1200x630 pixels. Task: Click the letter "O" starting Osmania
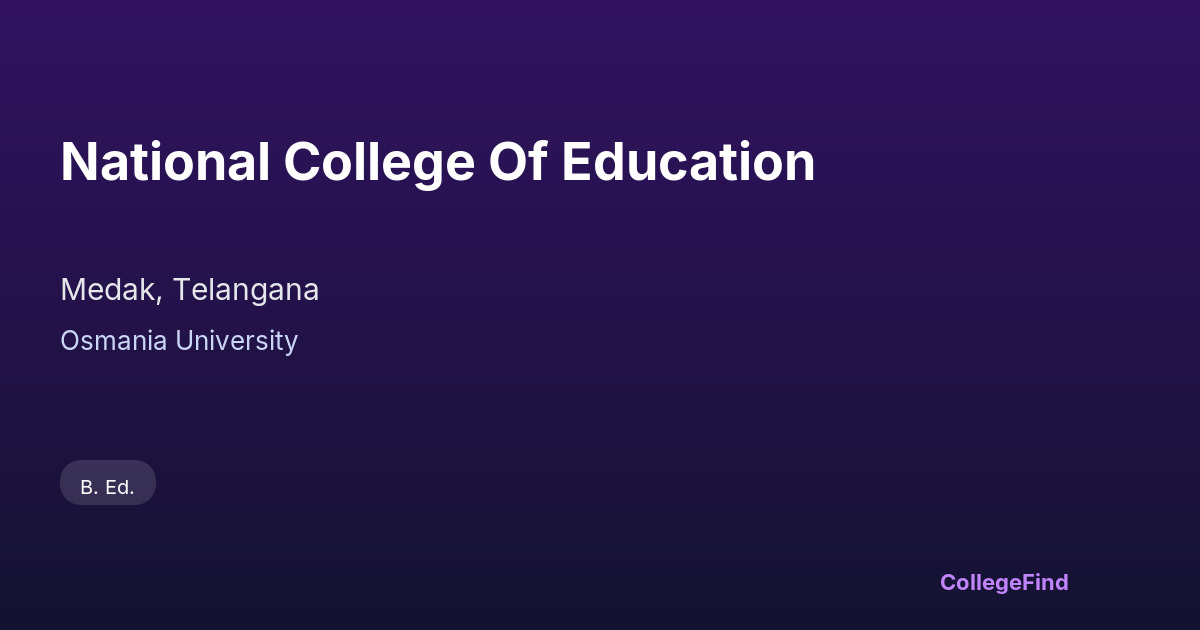point(70,341)
